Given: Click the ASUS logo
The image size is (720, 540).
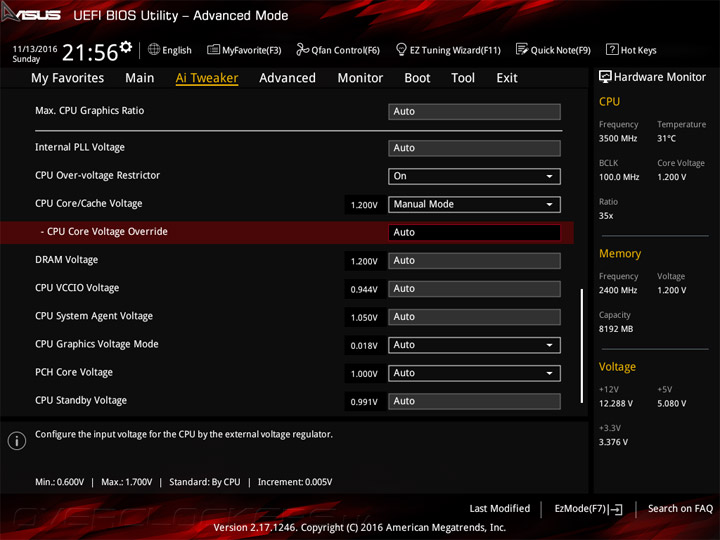Looking at the screenshot, I should click(x=31, y=14).
